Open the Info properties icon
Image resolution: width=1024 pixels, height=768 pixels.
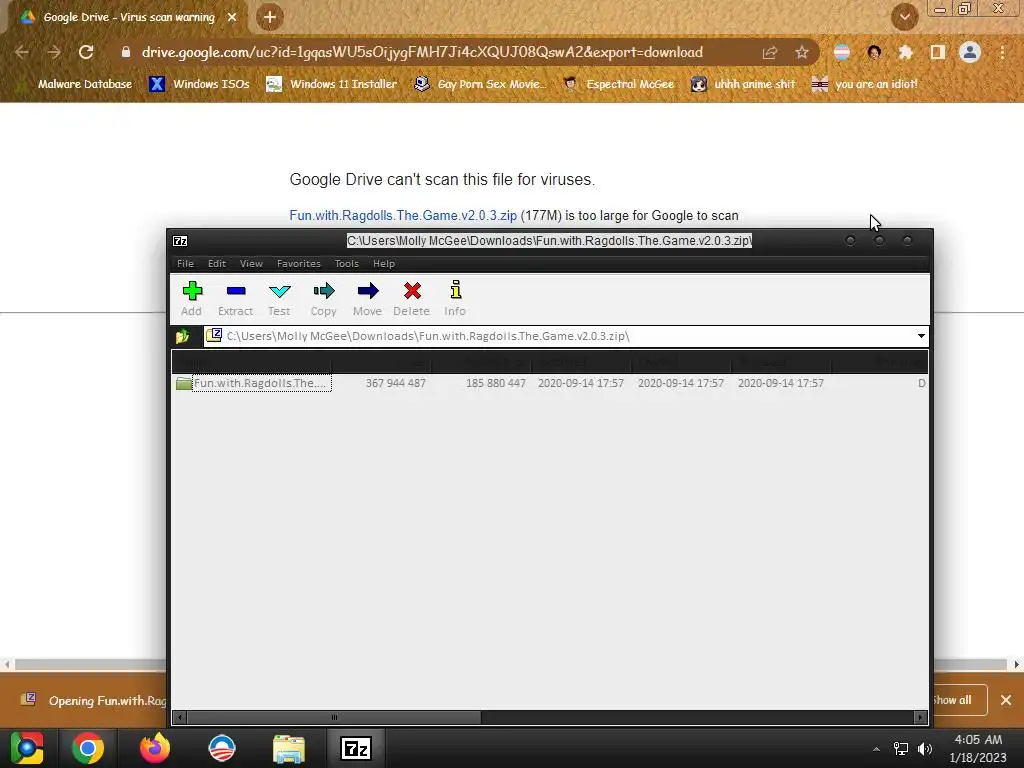point(456,289)
